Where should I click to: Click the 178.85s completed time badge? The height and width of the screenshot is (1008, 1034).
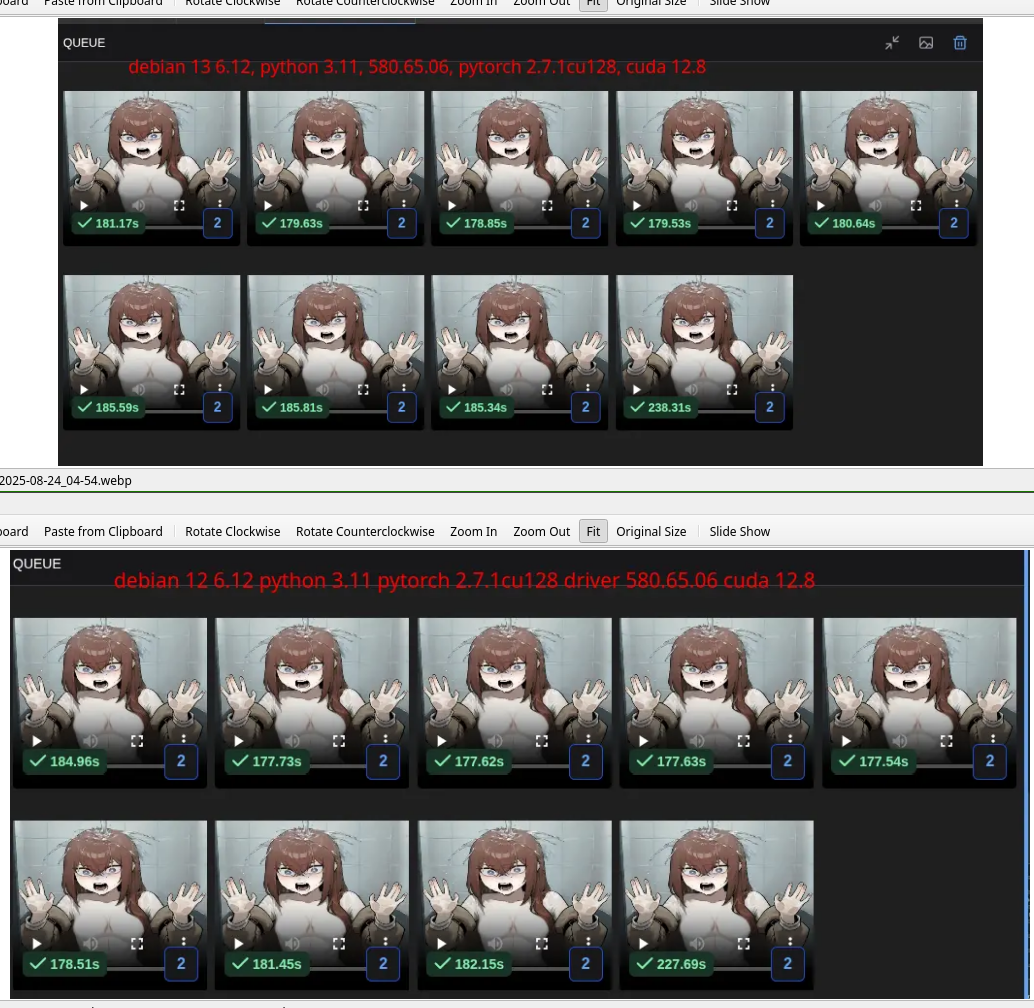(477, 223)
